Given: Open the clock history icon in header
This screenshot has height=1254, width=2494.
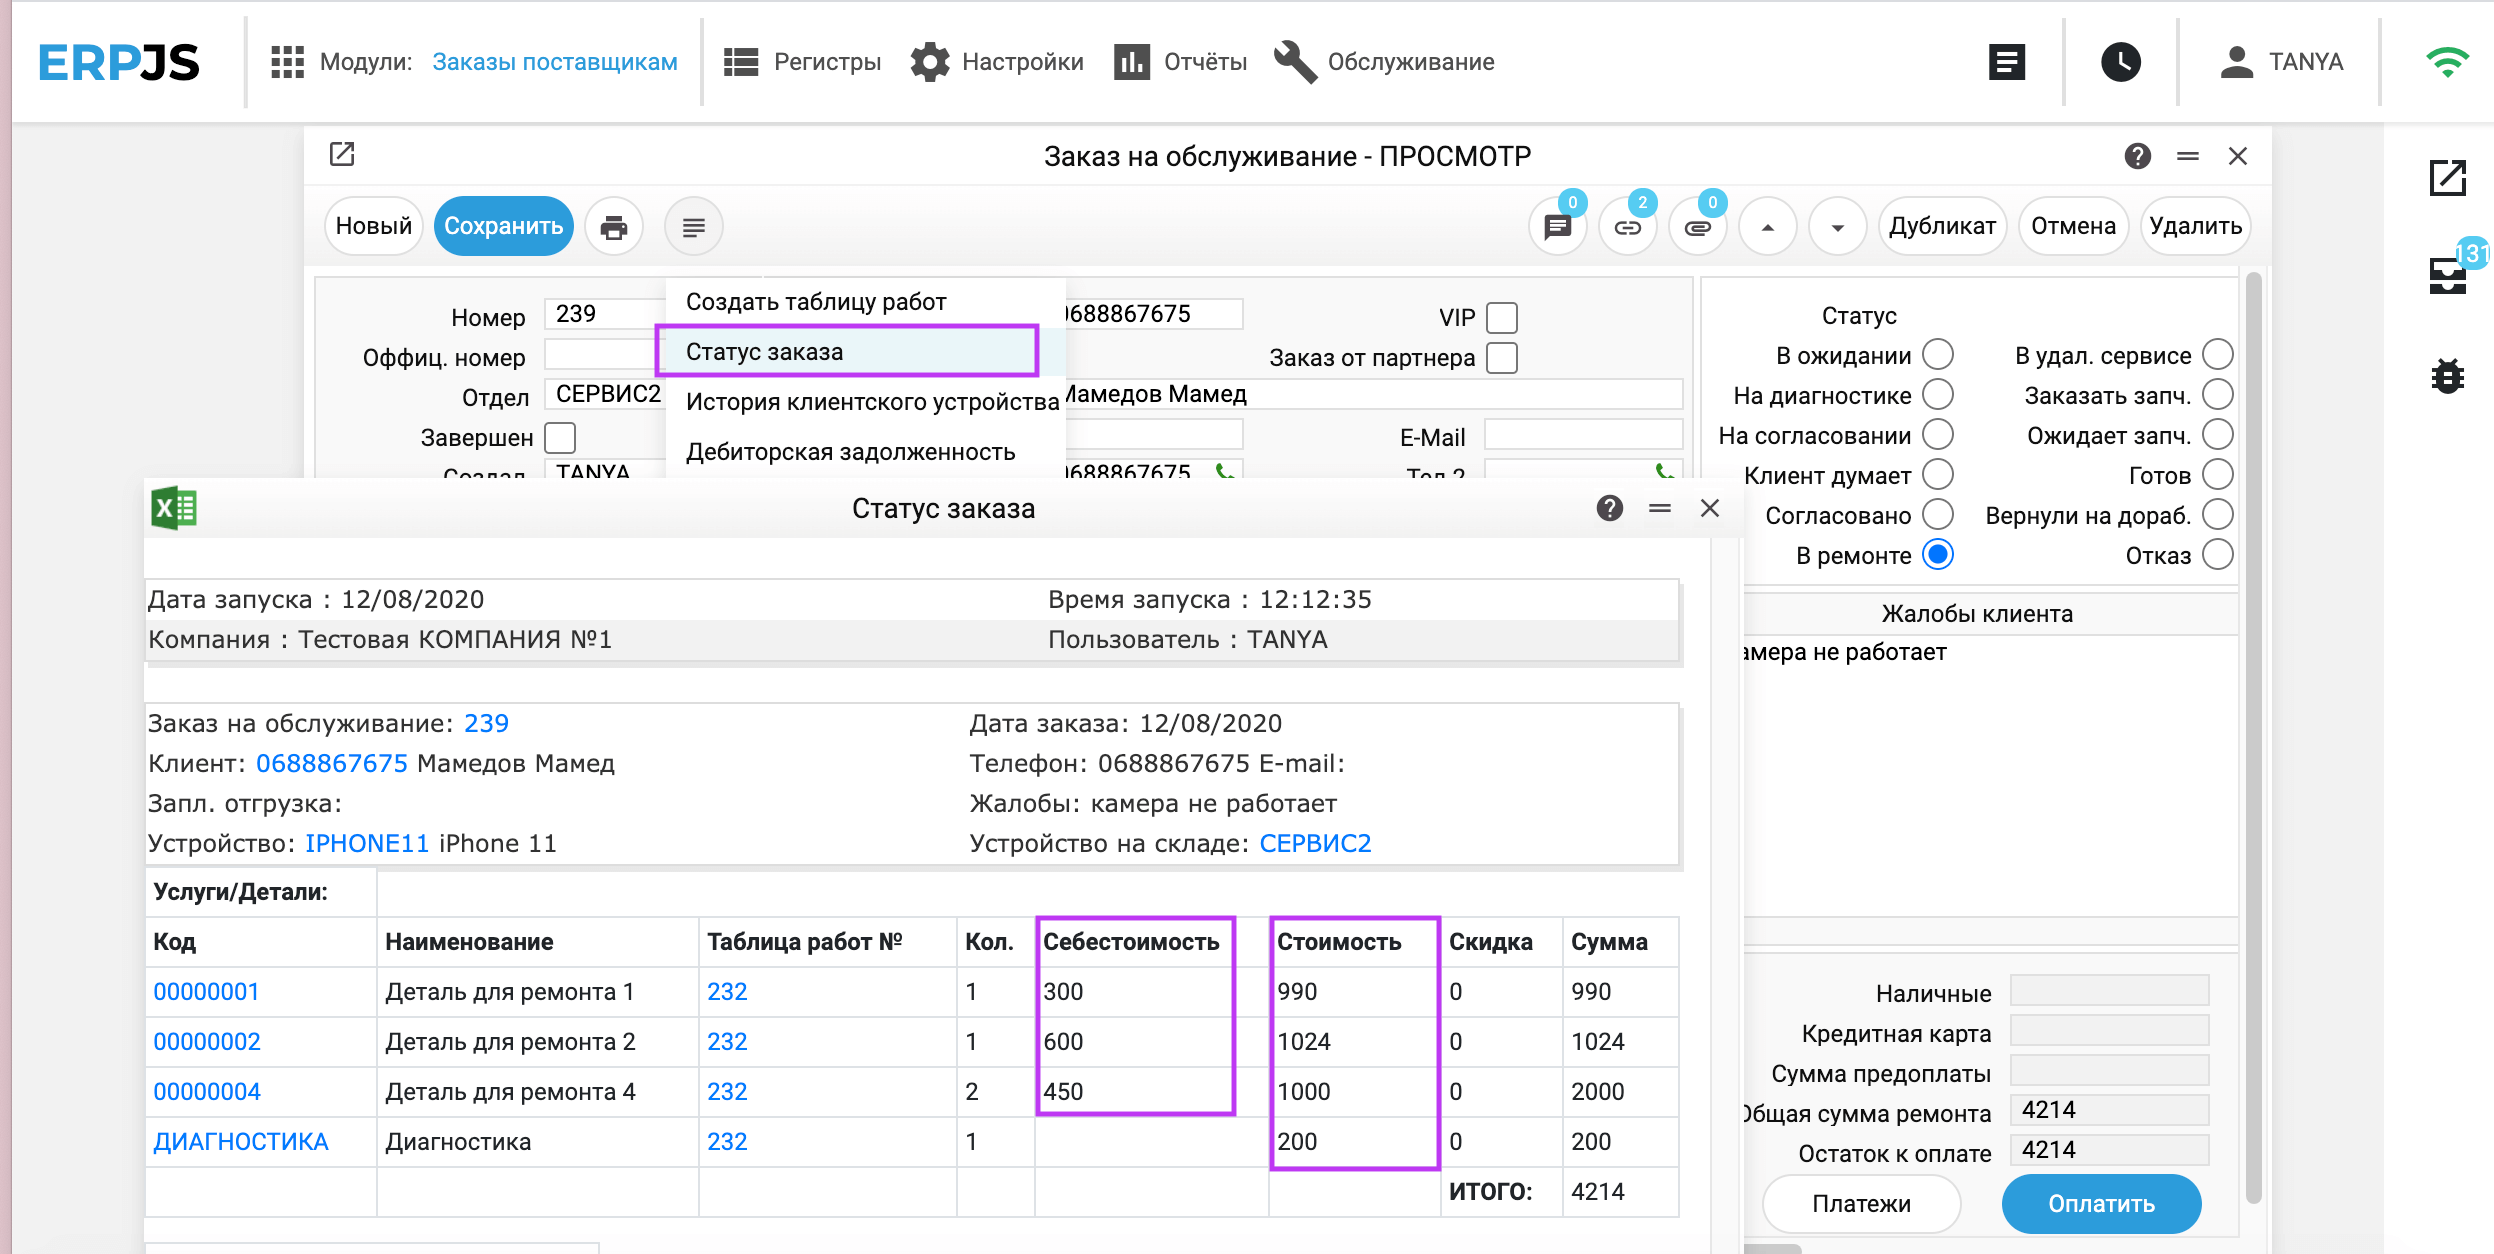Looking at the screenshot, I should click(2120, 62).
